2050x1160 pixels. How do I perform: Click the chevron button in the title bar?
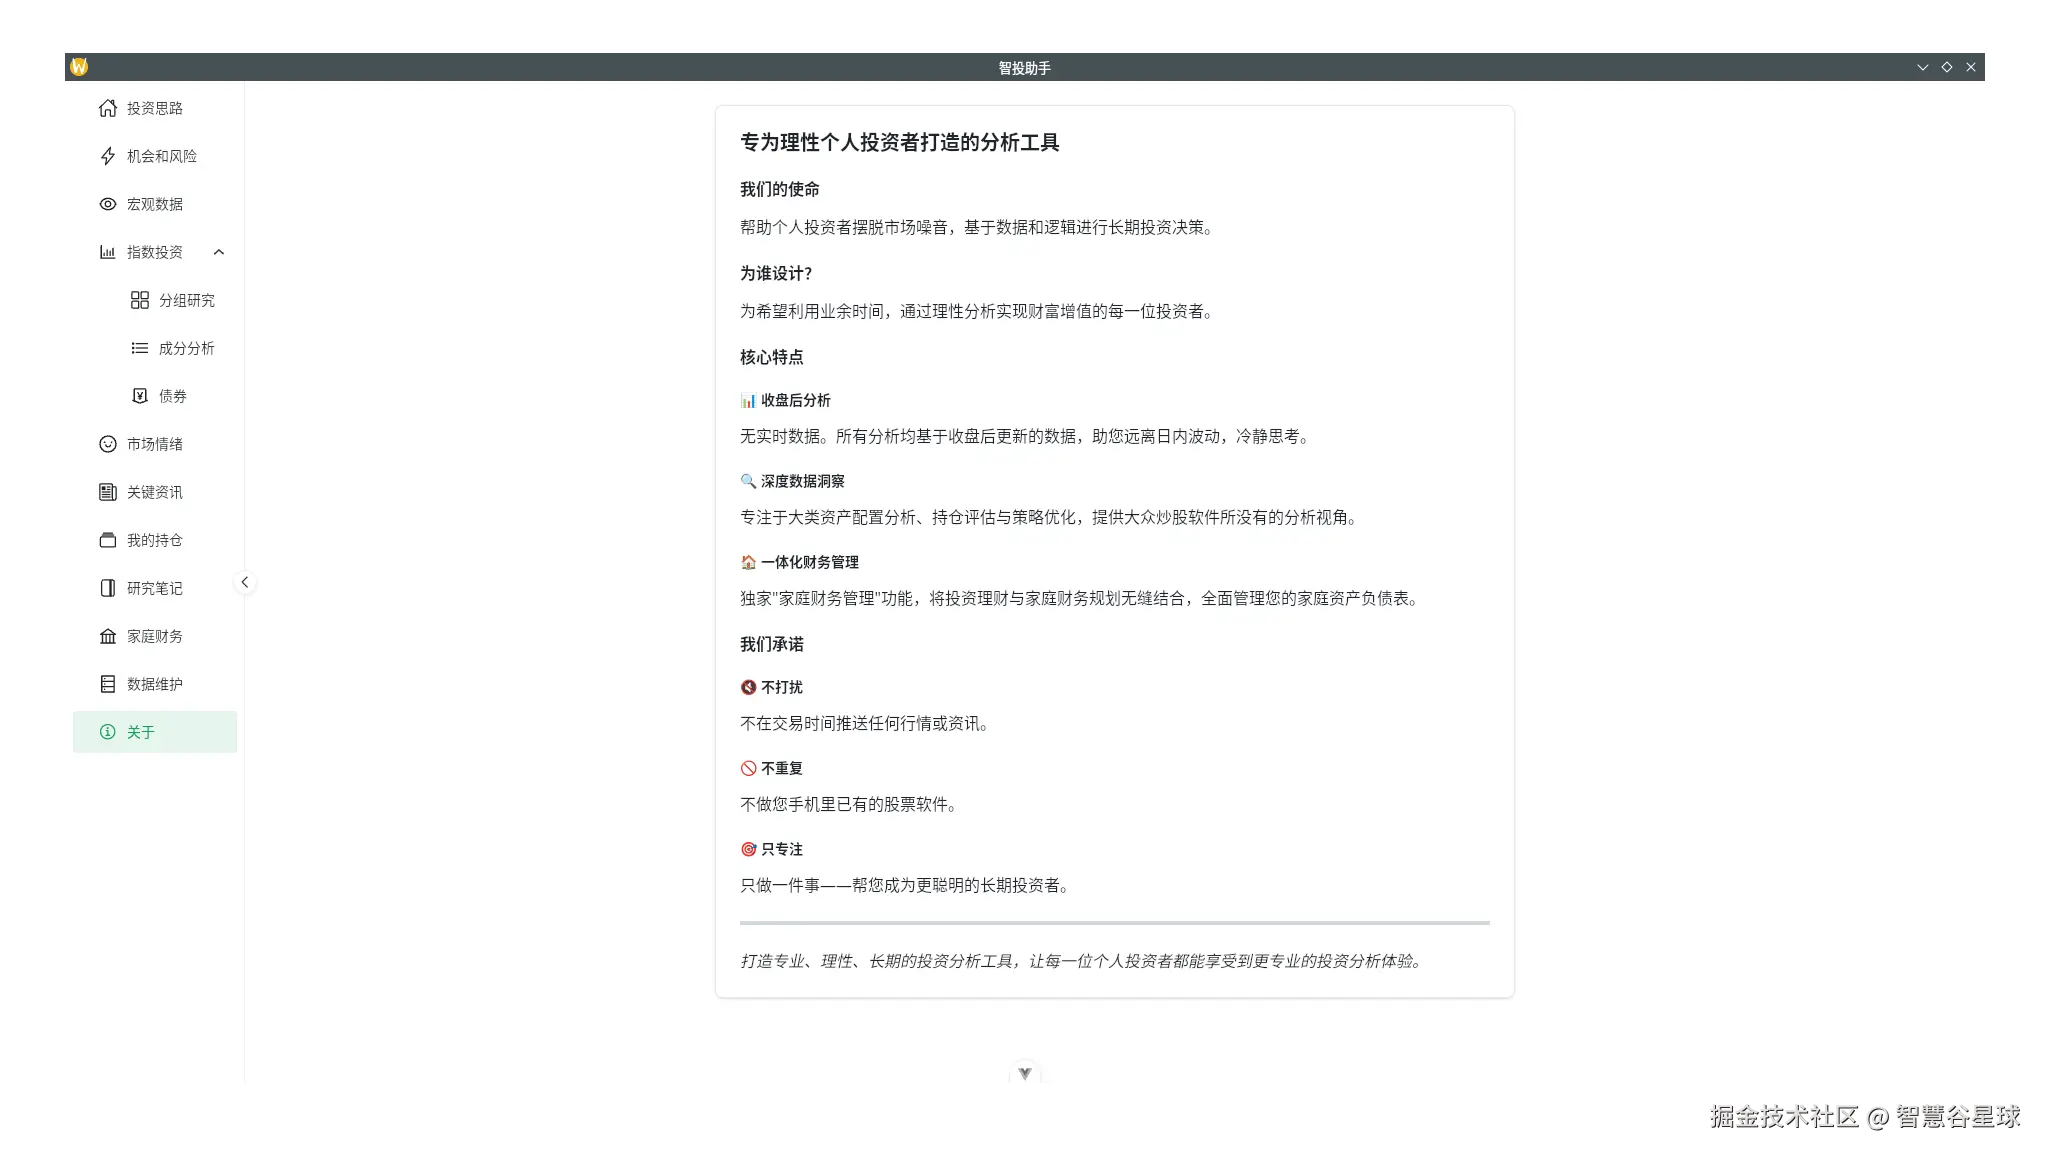tap(1922, 66)
